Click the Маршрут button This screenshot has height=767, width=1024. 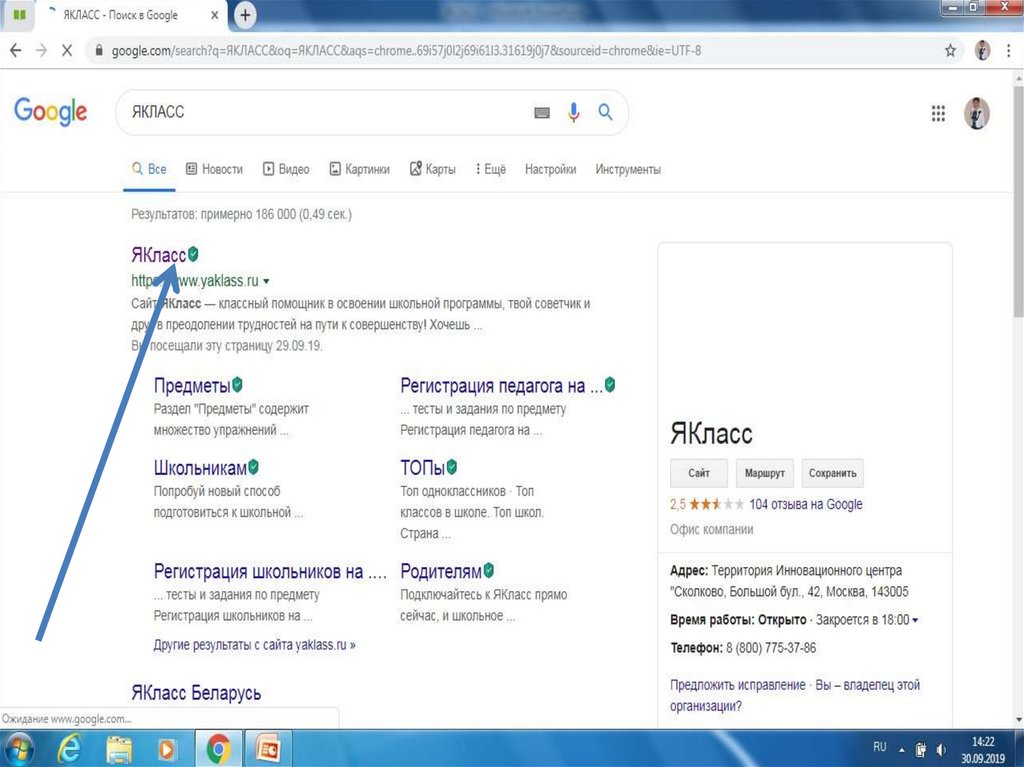point(765,473)
